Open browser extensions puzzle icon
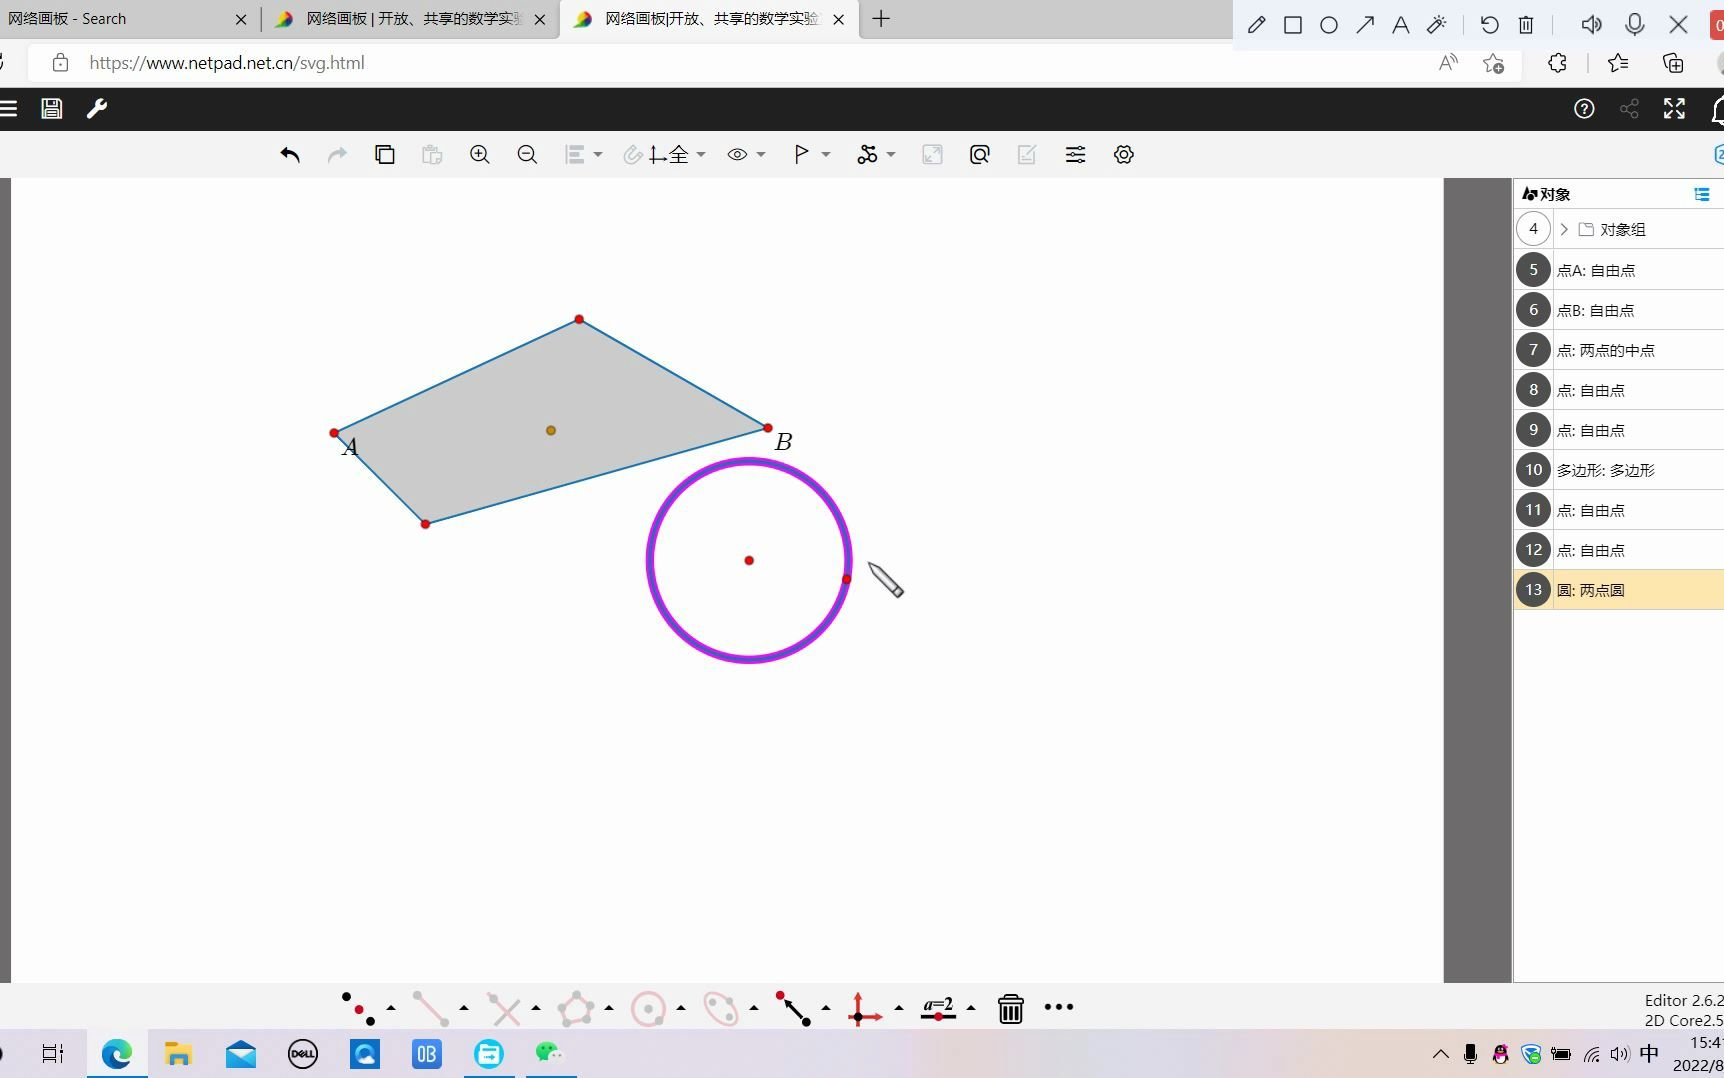This screenshot has height=1078, width=1724. 1557,63
